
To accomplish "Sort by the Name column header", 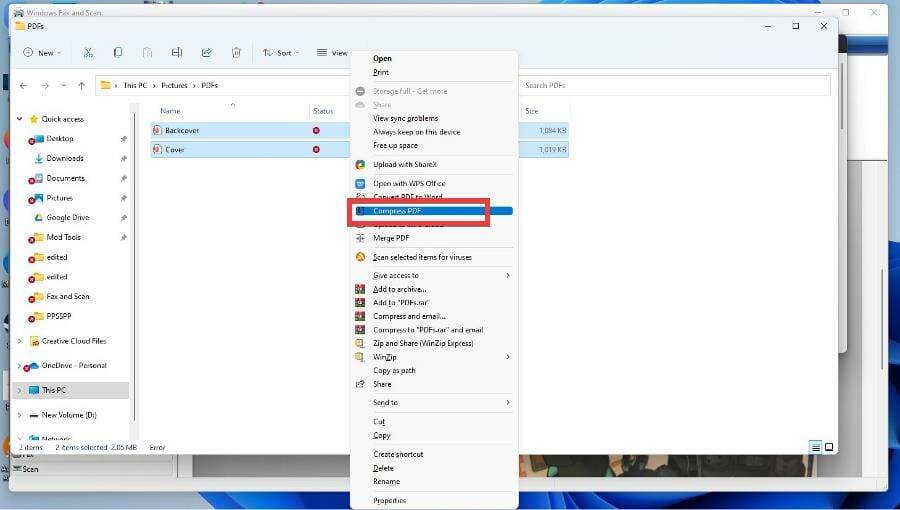I will [170, 111].
